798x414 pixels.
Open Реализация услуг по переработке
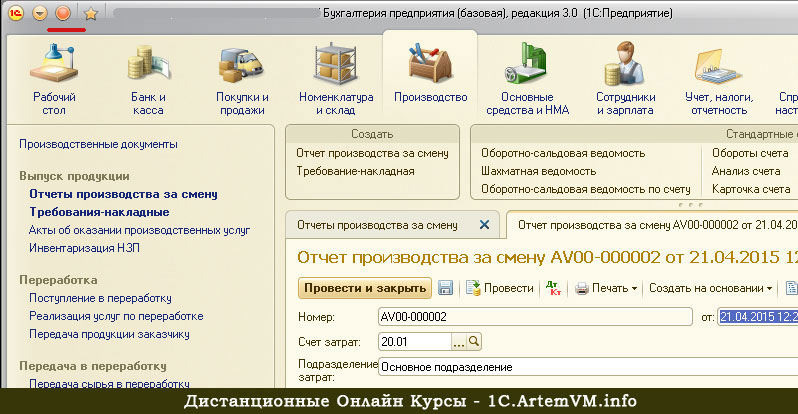[116, 316]
